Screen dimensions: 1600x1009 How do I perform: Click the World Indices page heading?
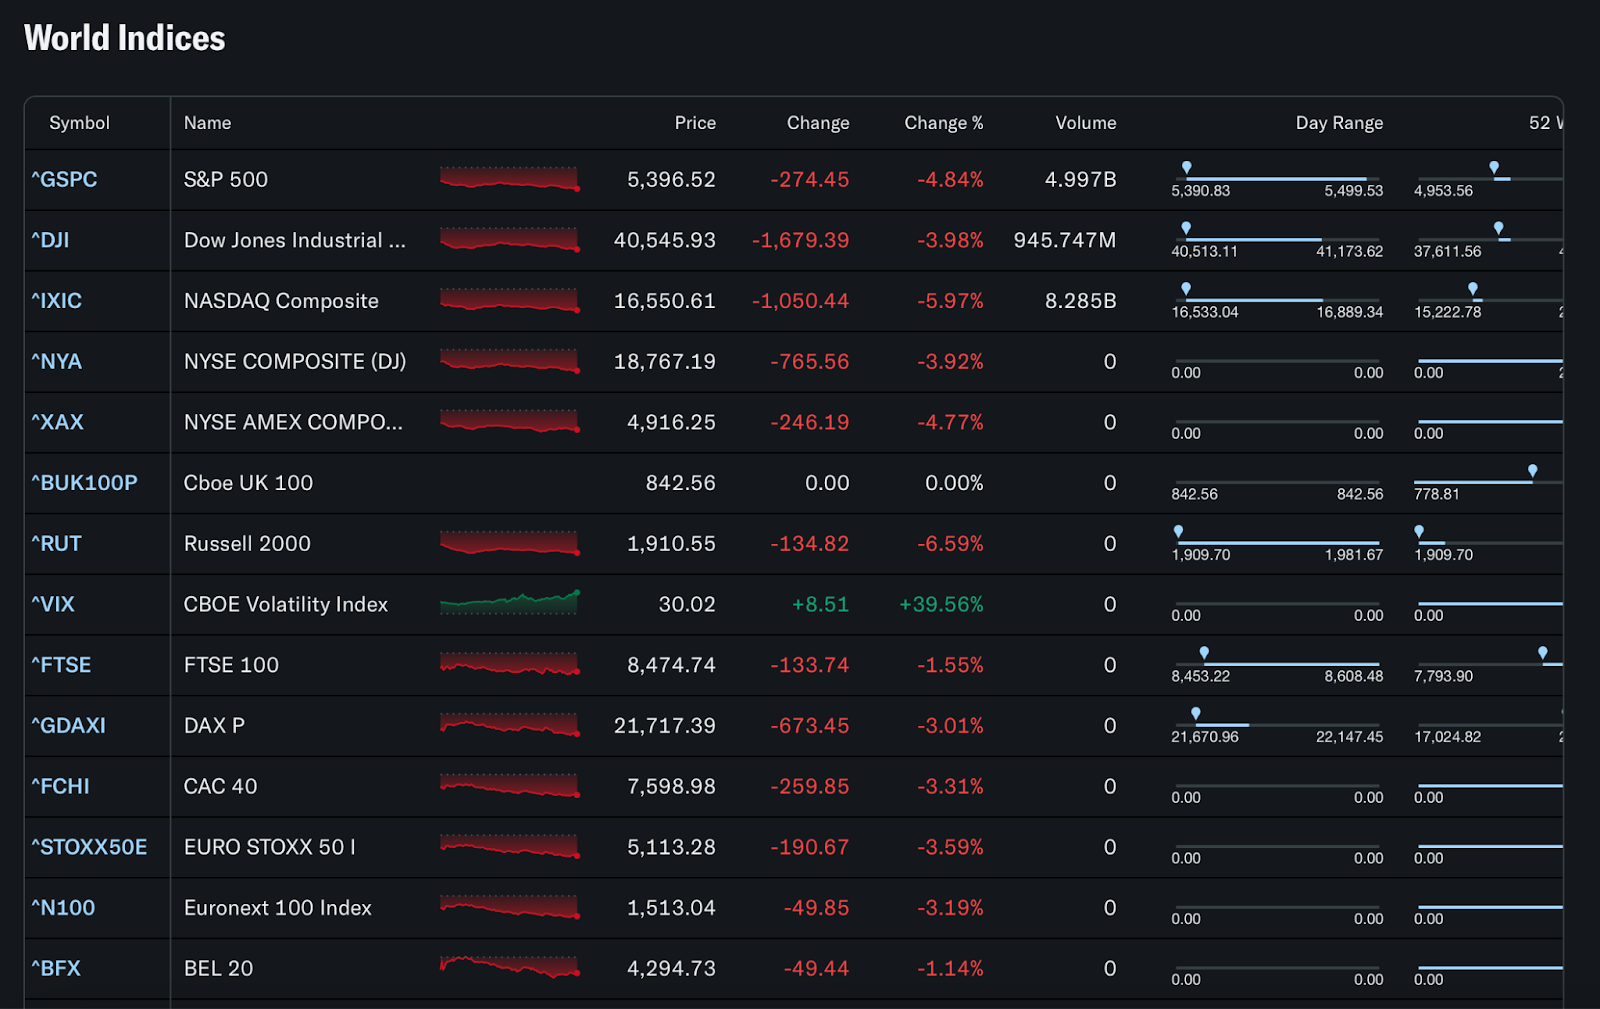tap(125, 38)
